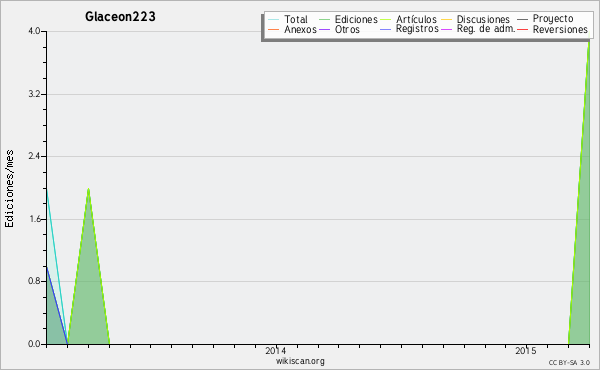
Task: Click the 0.8 y-axis value
Action: 34,281
